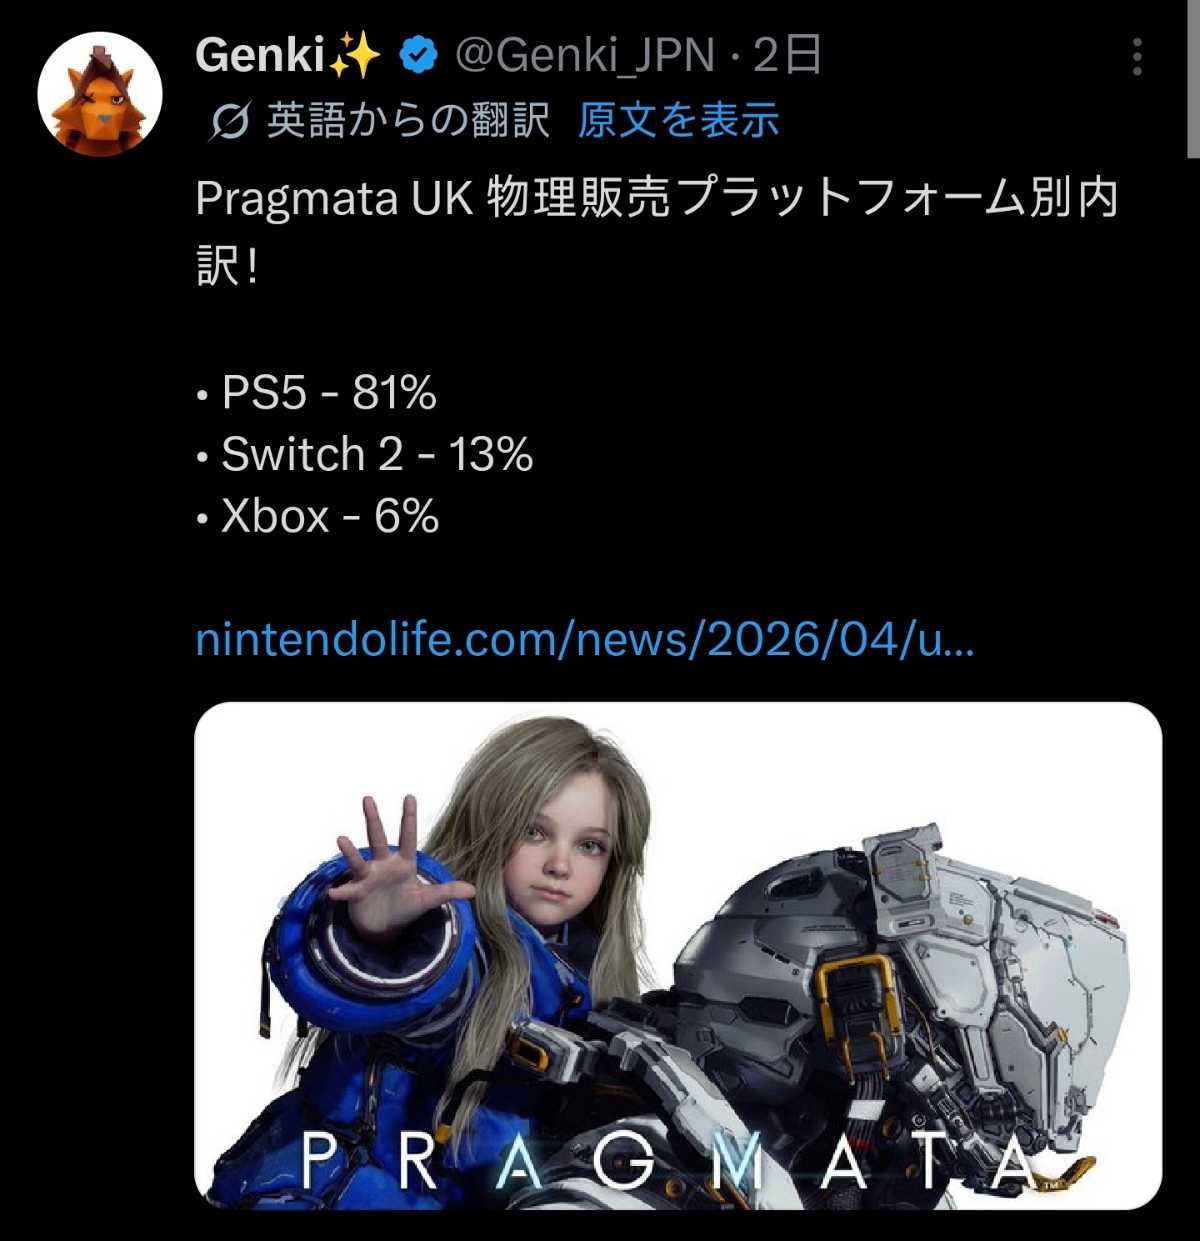Image resolution: width=1200 pixels, height=1241 pixels.
Task: Click the PS5 - 81% line
Action: point(317,393)
